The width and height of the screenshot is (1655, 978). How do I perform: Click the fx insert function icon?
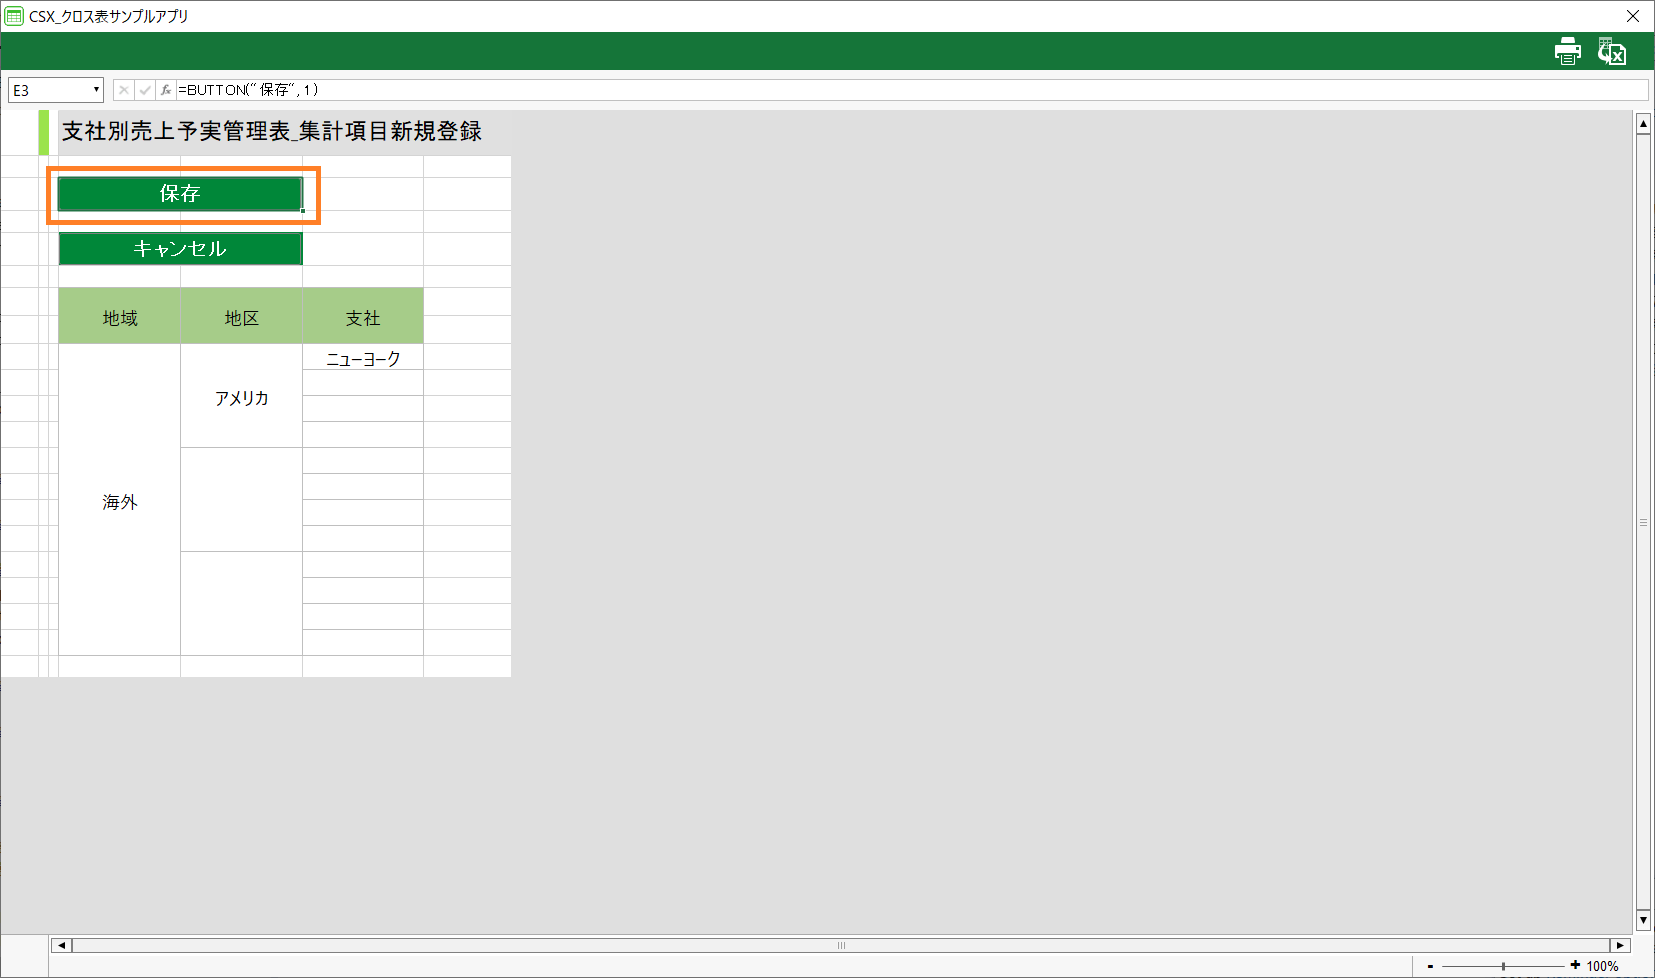166,90
